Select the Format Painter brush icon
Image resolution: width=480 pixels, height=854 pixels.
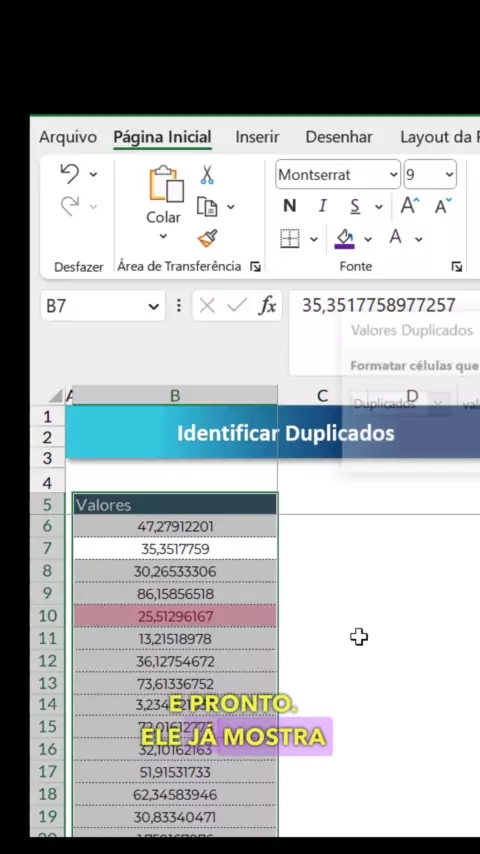point(207,239)
